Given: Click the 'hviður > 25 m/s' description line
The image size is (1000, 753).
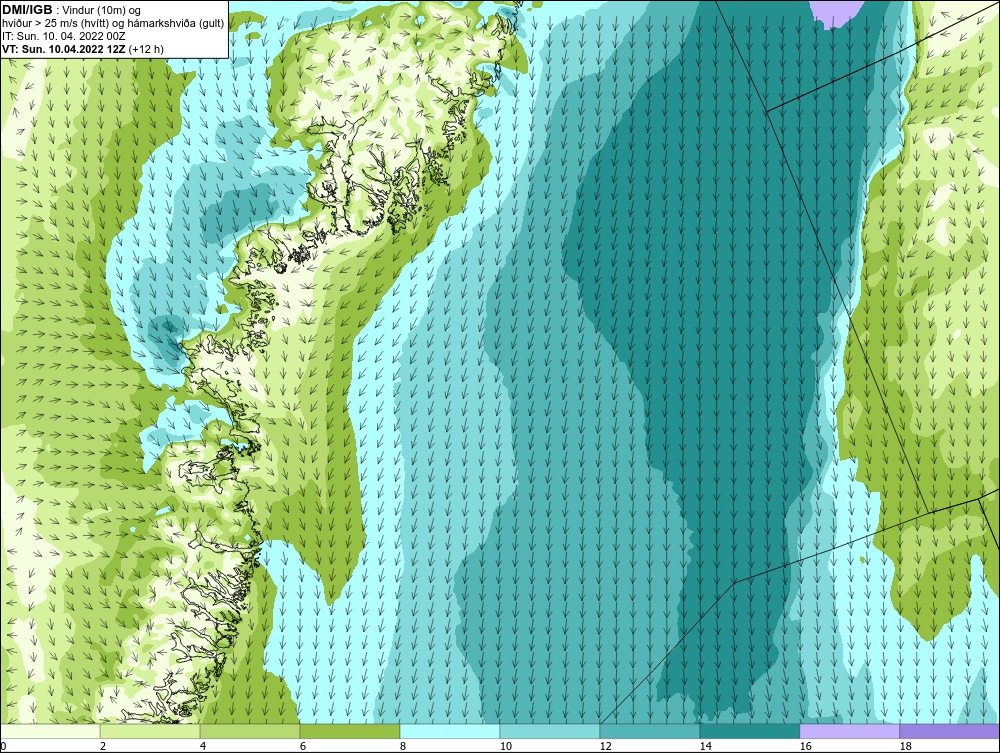Looking at the screenshot, I should [113, 24].
